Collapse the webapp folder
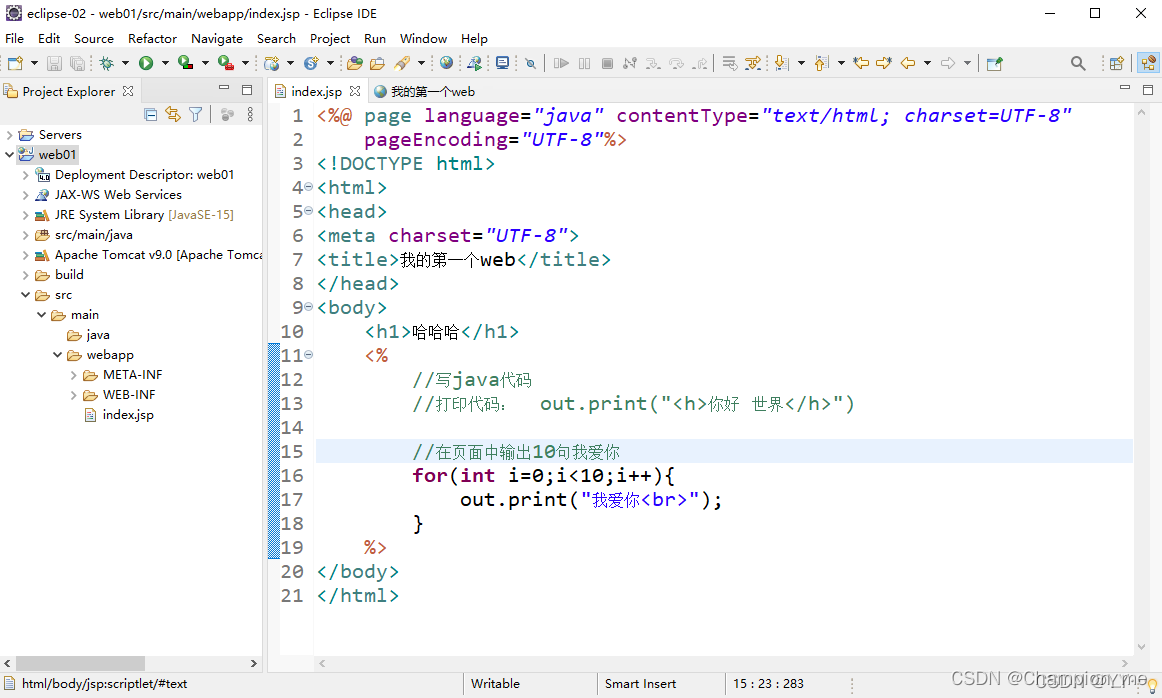 point(57,355)
